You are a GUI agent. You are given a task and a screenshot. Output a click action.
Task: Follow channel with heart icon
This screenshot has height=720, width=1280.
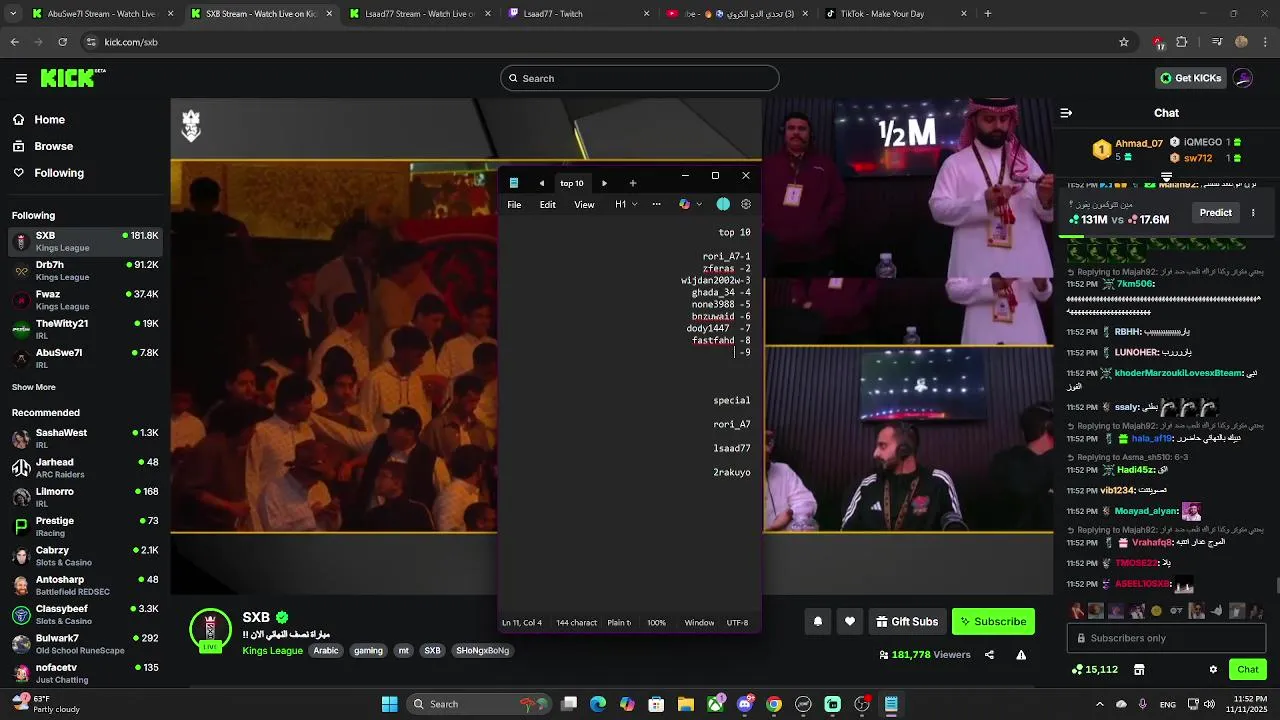click(850, 621)
